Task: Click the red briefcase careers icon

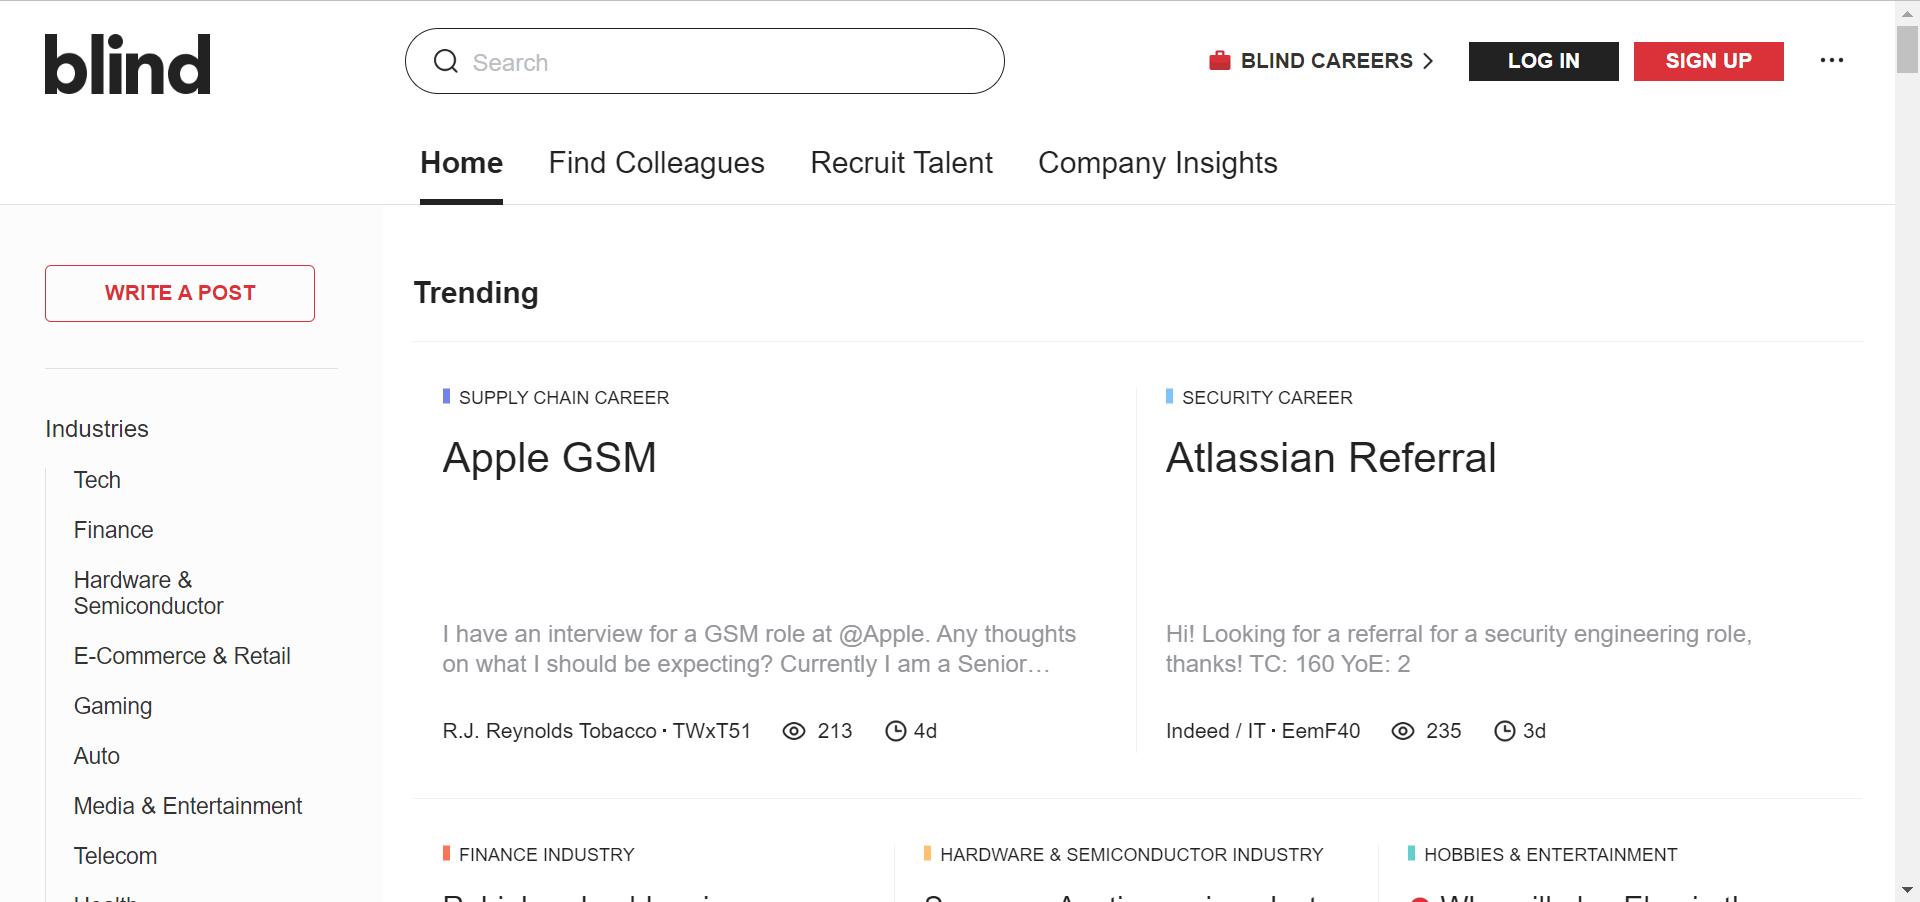Action: [x=1219, y=61]
